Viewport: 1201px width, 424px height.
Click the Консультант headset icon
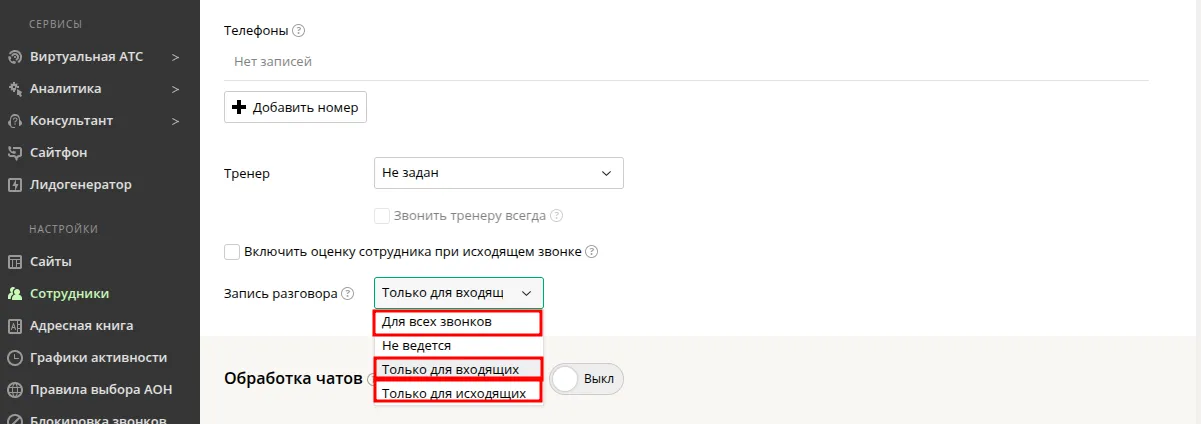15,121
